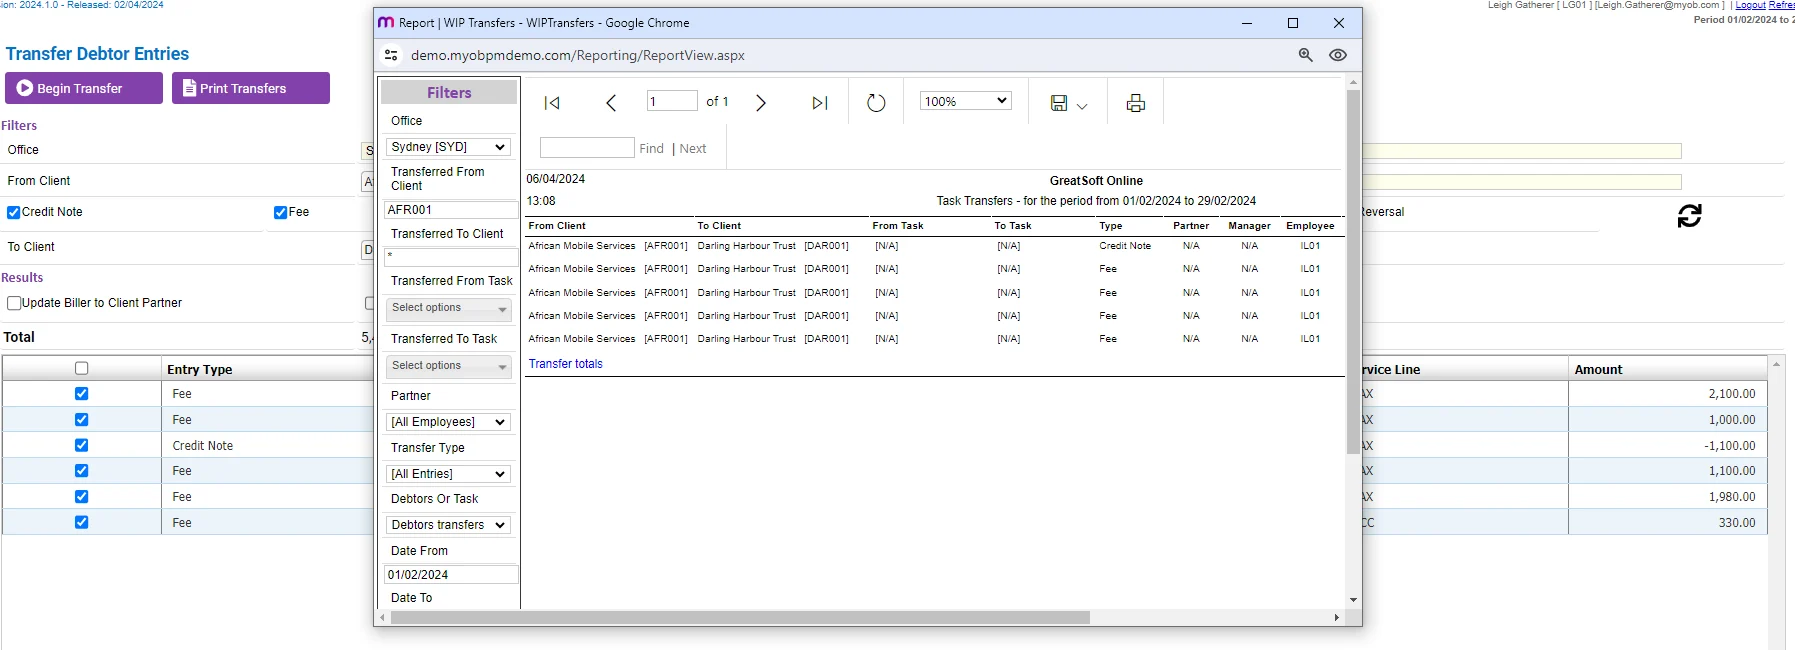Expand Transferred From Task select options

448,309
